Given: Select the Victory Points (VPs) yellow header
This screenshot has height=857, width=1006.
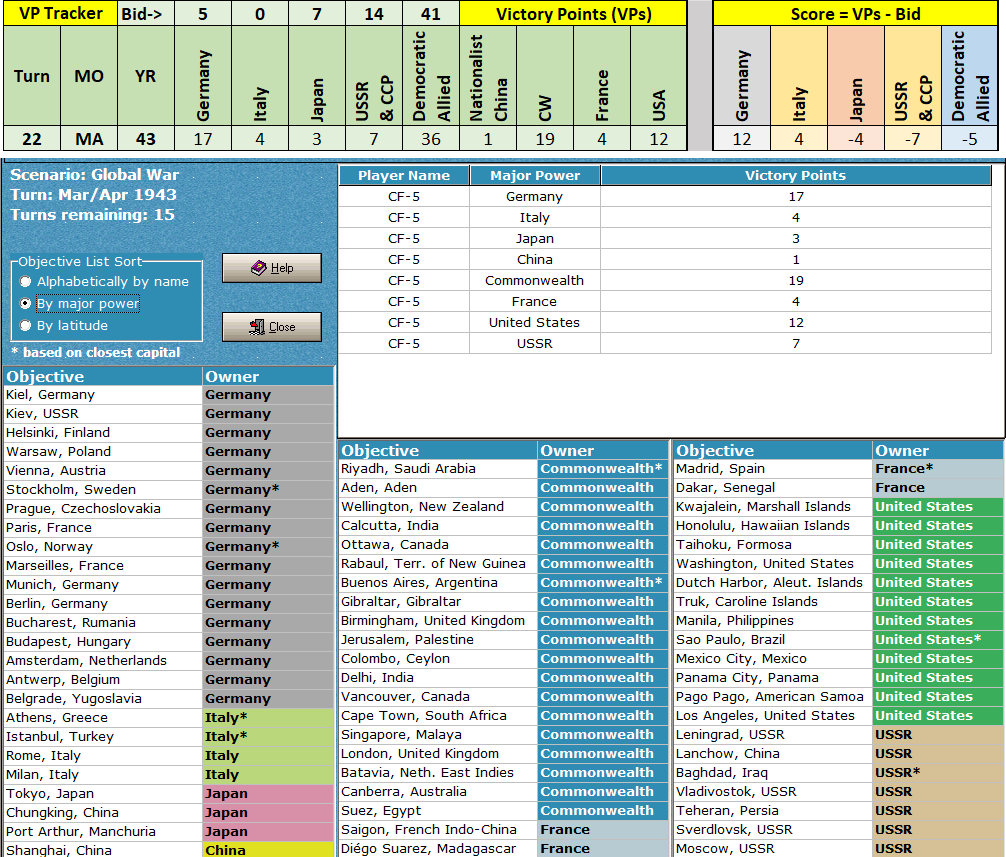Looking at the screenshot, I should pyautogui.click(x=573, y=13).
